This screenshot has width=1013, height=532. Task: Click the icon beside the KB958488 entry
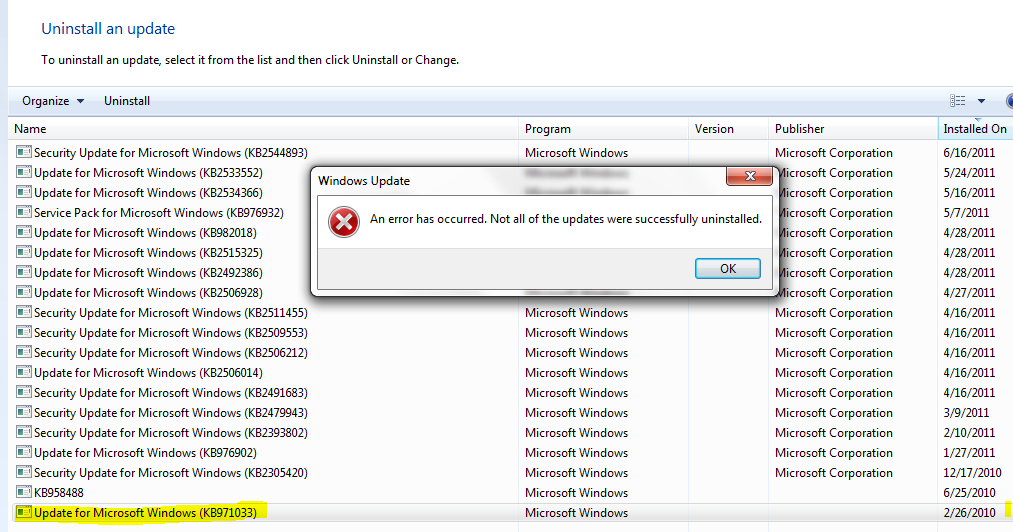coord(23,493)
